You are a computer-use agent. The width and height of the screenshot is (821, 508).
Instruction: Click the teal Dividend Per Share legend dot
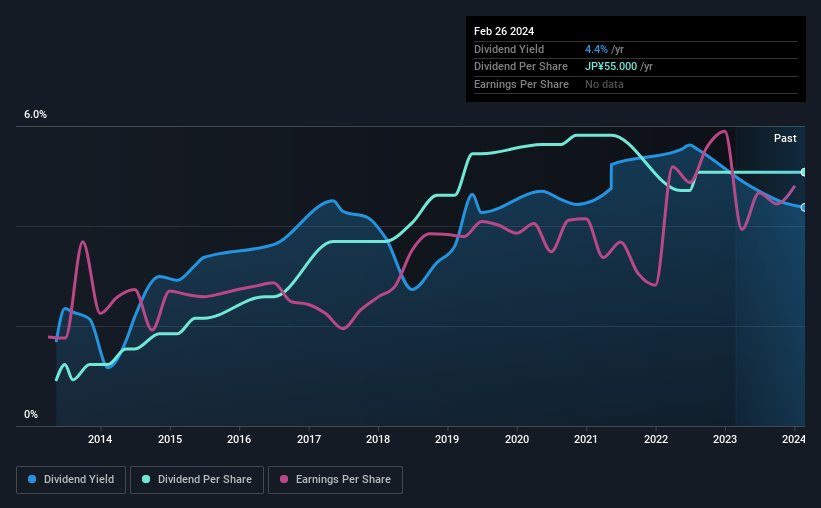coord(146,479)
